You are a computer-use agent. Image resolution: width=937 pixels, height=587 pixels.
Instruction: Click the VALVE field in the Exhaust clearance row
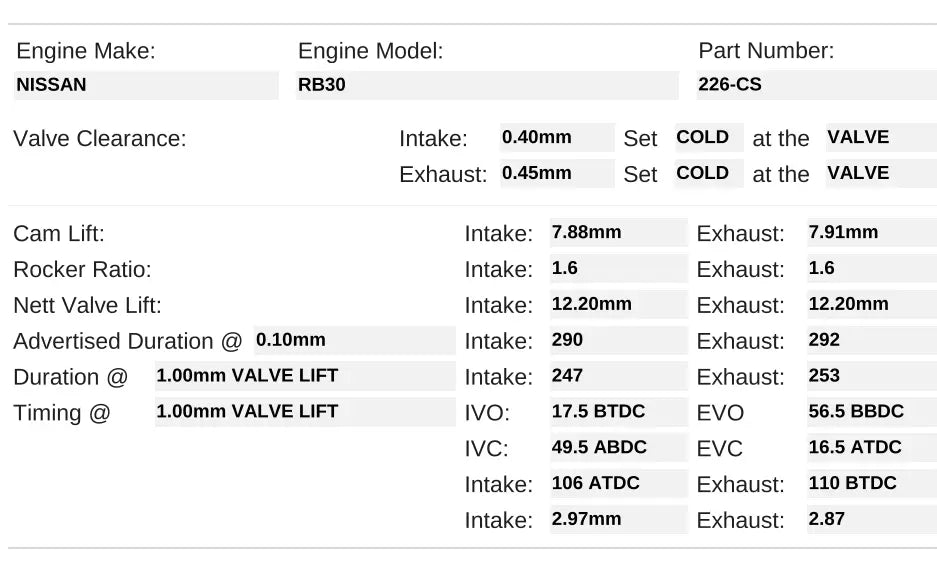tap(880, 173)
